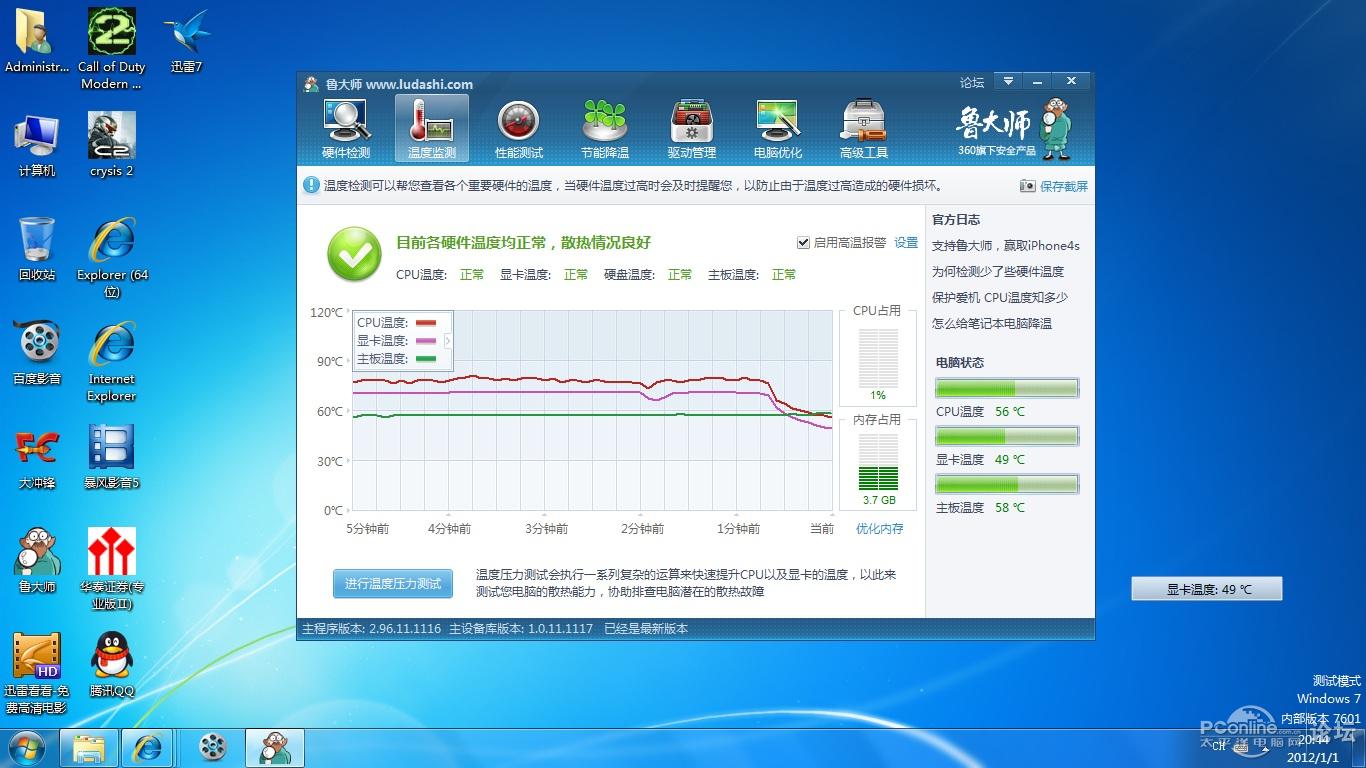Click the 保存截屏 link
The image size is (1366, 768).
(x=1064, y=186)
